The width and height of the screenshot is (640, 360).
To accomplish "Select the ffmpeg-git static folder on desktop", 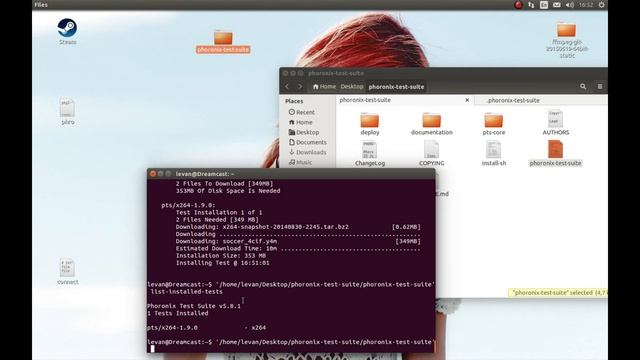I will [567, 40].
